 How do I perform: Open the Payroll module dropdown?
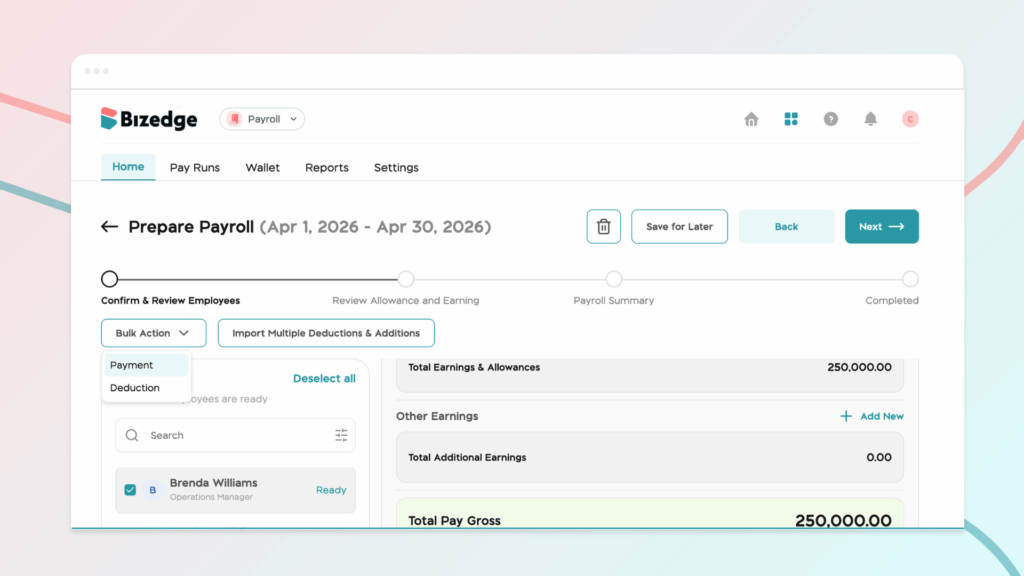(x=262, y=119)
